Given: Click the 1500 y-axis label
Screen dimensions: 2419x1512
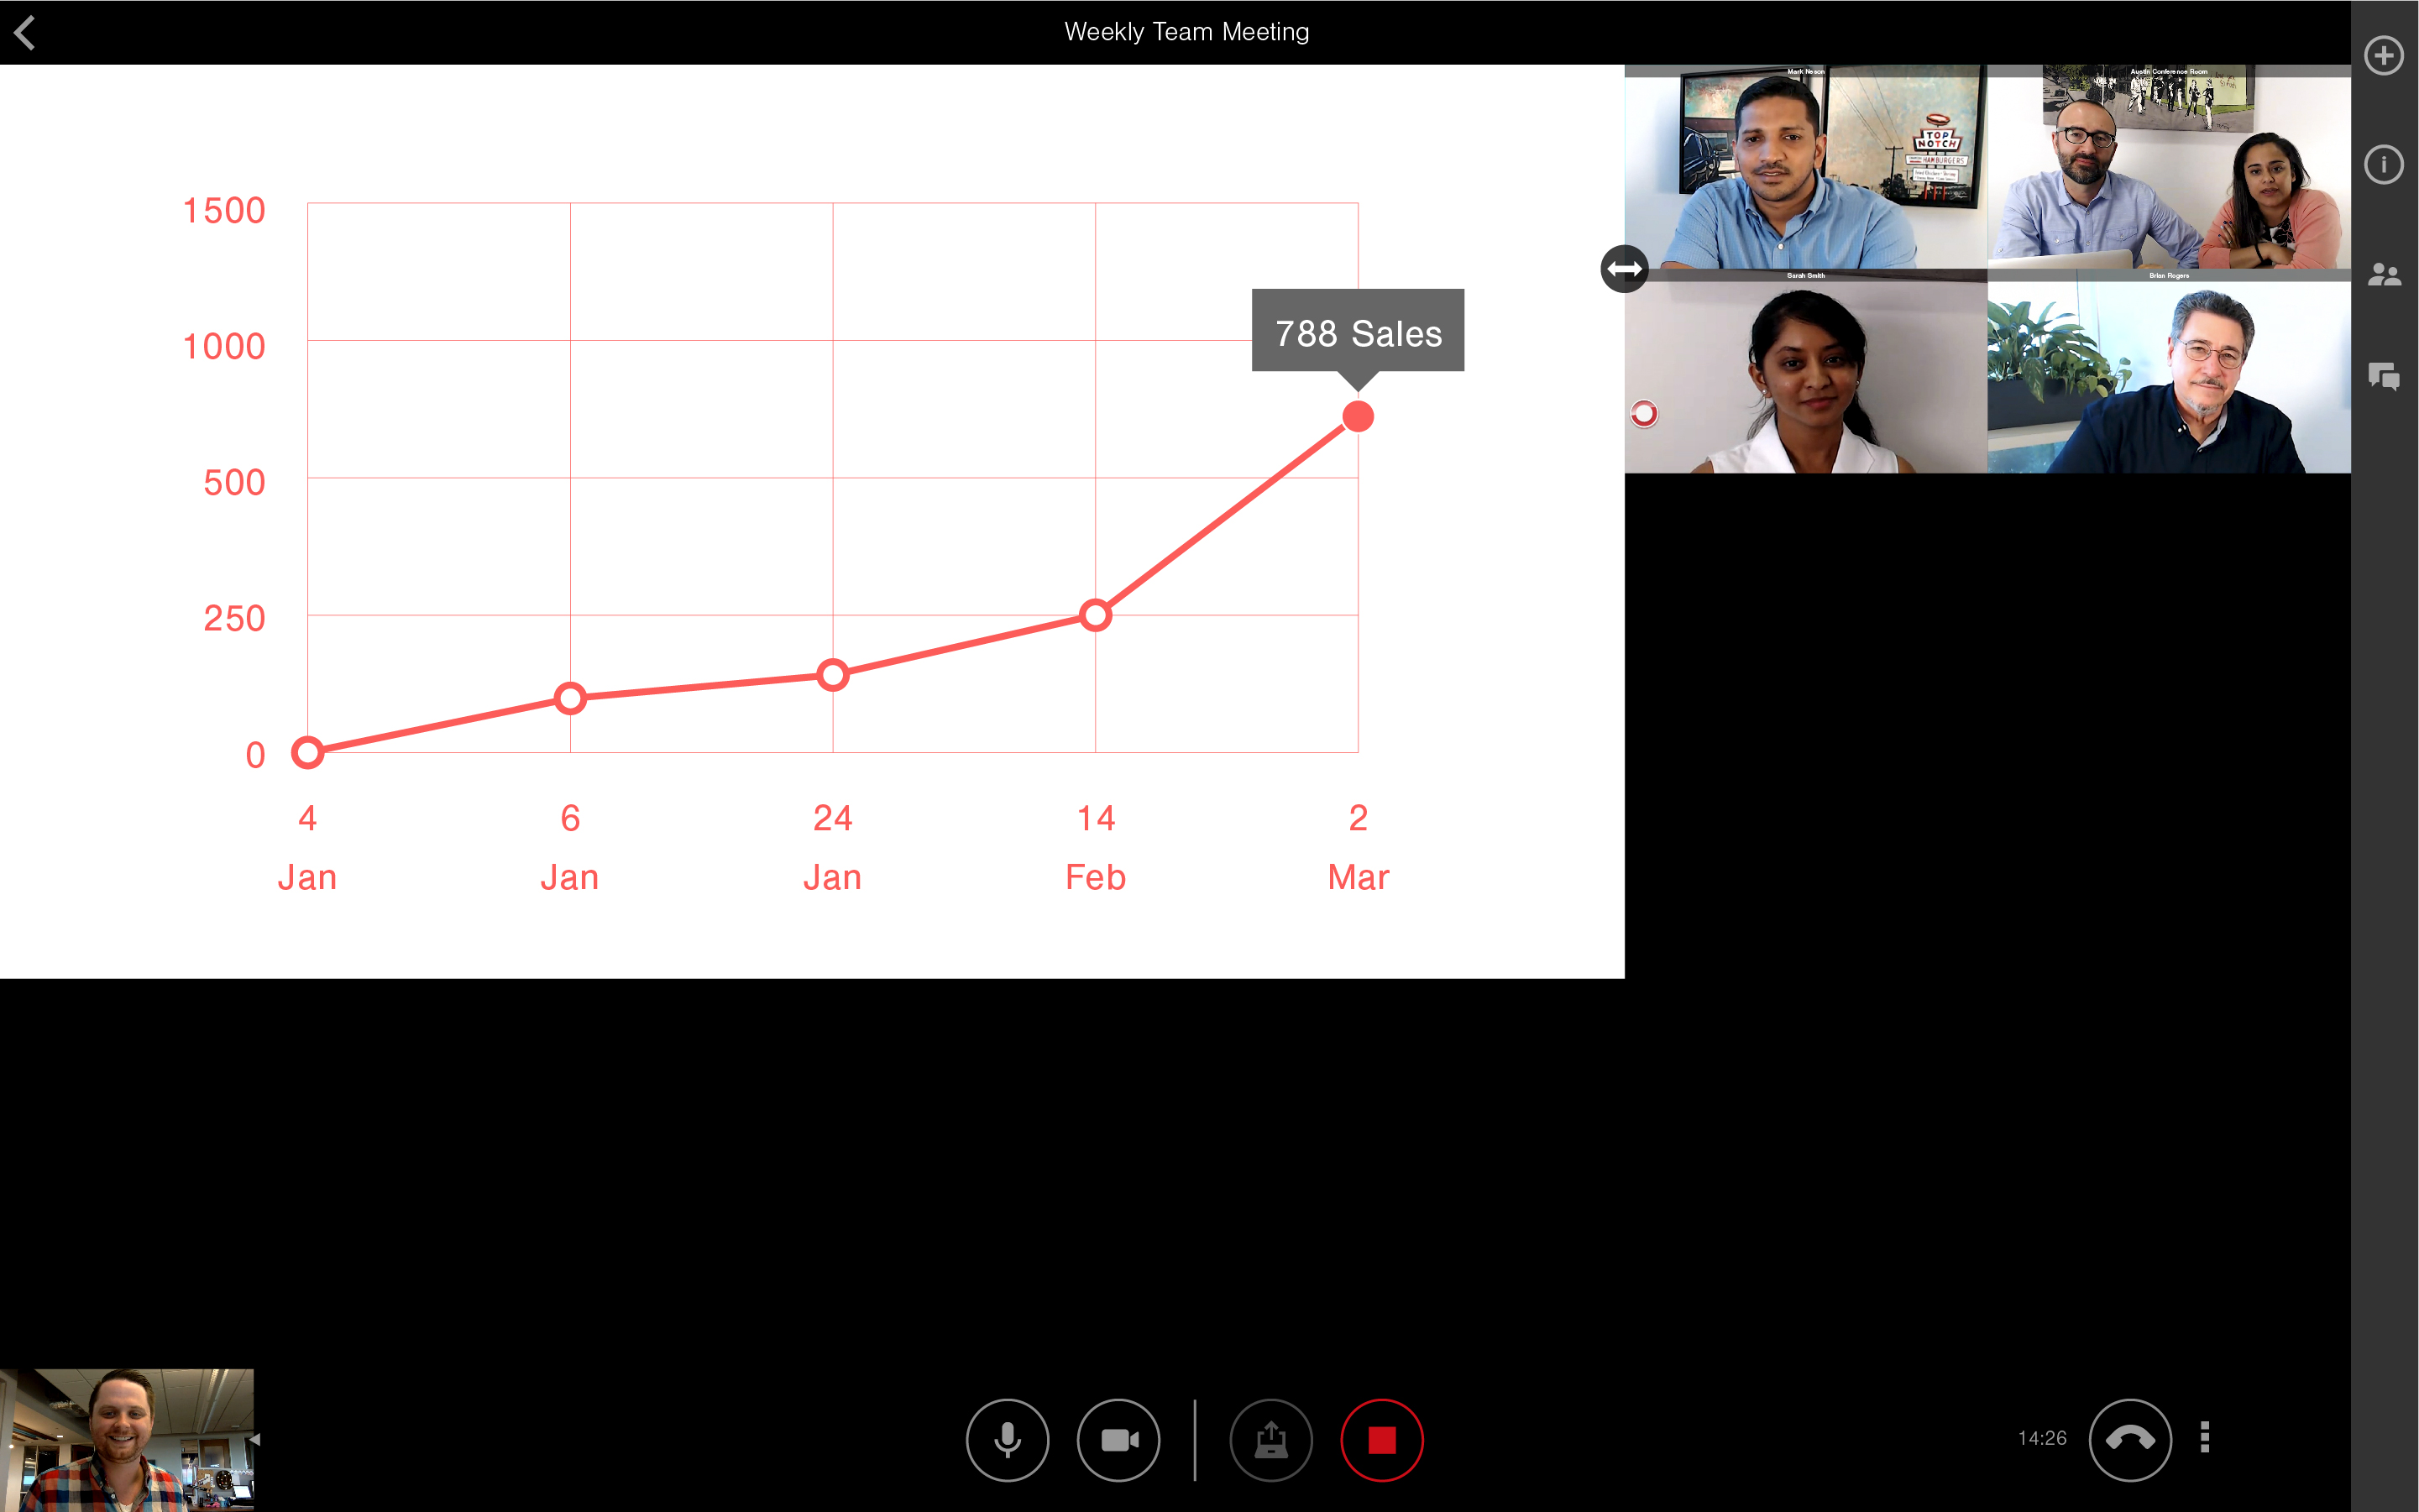Looking at the screenshot, I should (x=223, y=210).
